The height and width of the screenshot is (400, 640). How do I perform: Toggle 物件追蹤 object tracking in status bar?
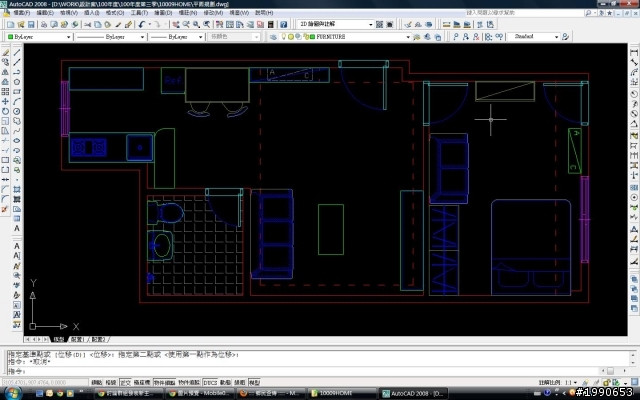click(x=189, y=382)
